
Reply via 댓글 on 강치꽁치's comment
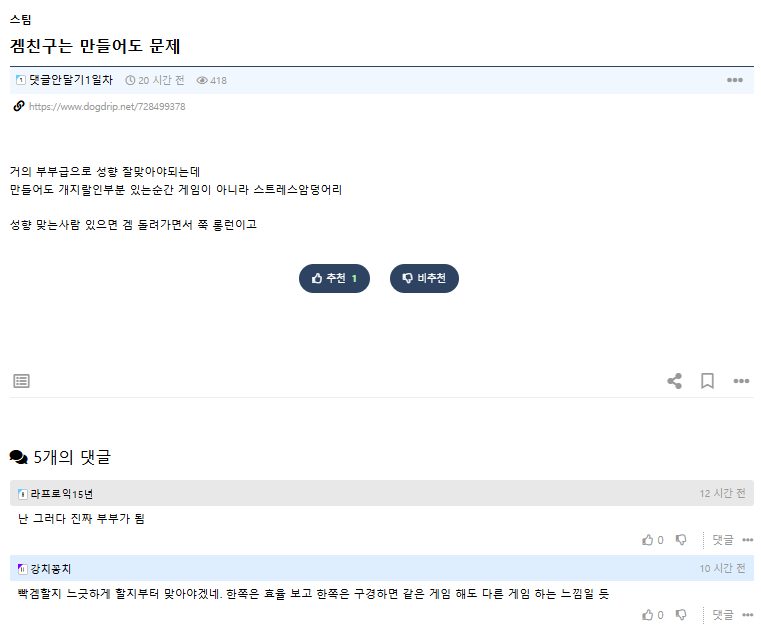[723, 615]
